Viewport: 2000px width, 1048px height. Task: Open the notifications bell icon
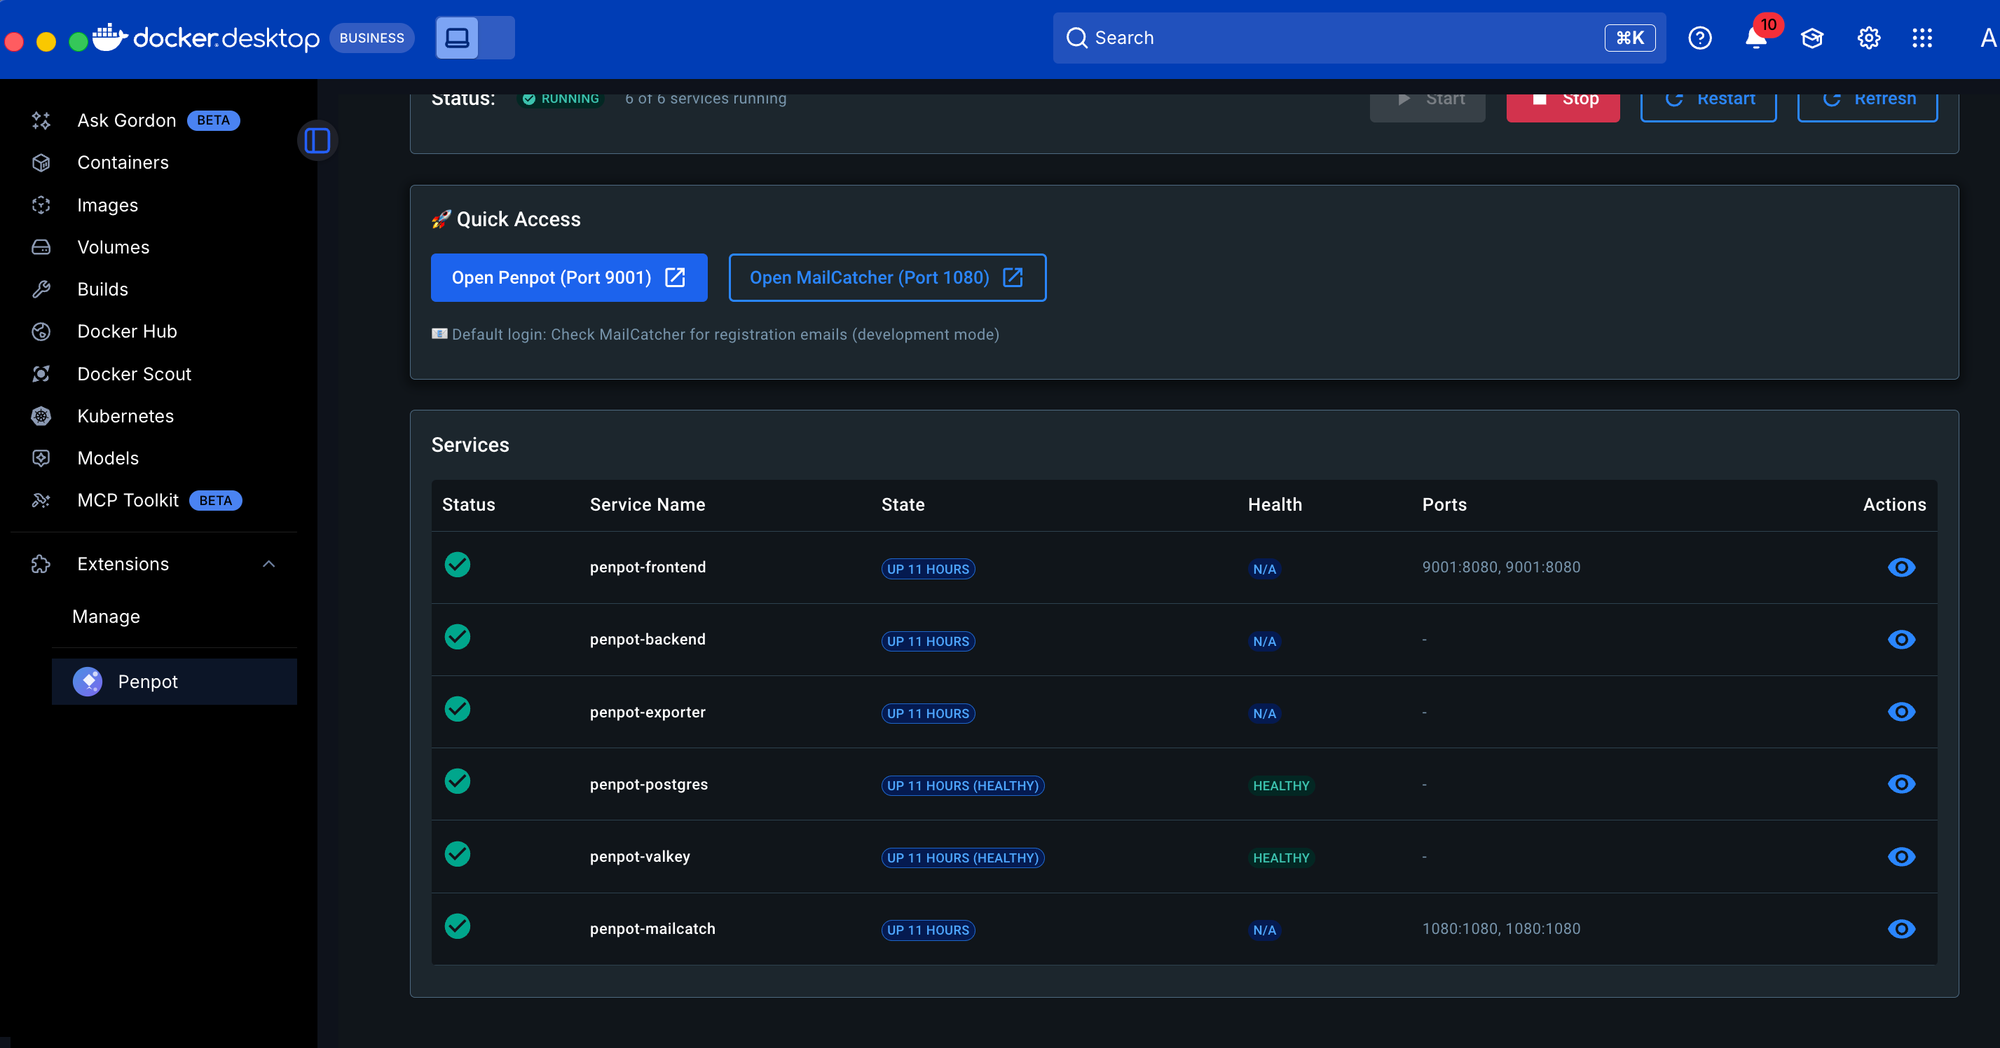[x=1755, y=38]
